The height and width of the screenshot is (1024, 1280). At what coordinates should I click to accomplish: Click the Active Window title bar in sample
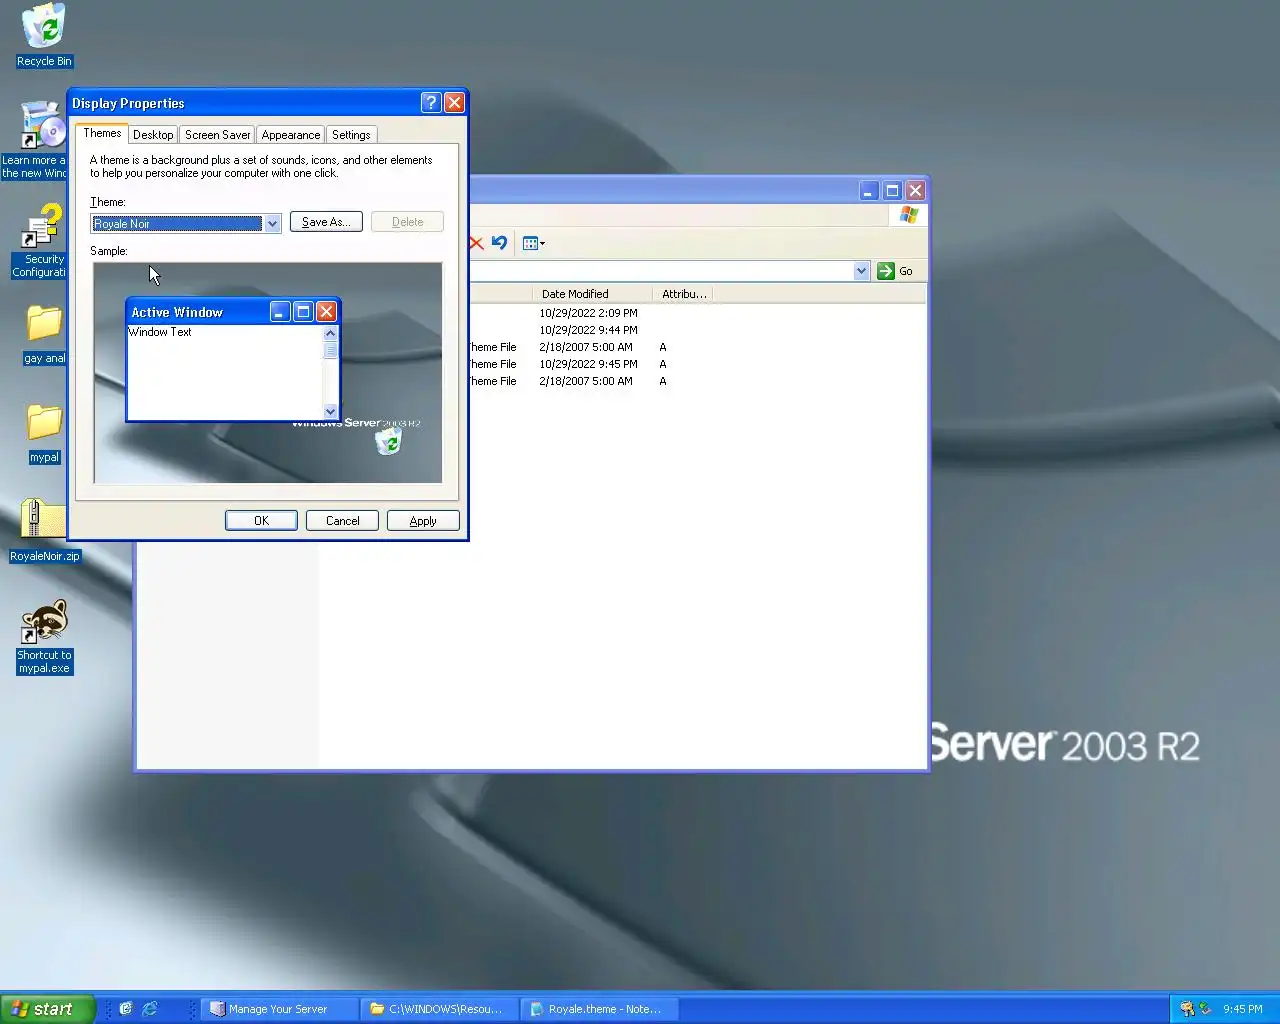click(x=233, y=312)
